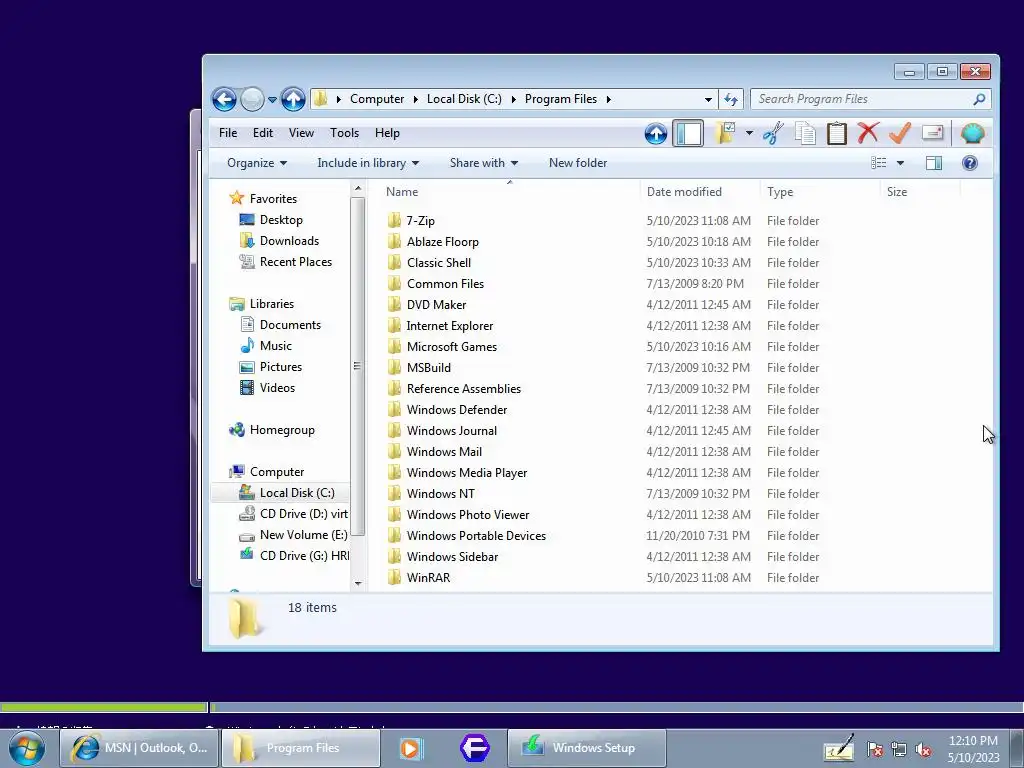Expand the Computer breadcrumb arrow
This screenshot has width=1024, height=768.
point(415,99)
